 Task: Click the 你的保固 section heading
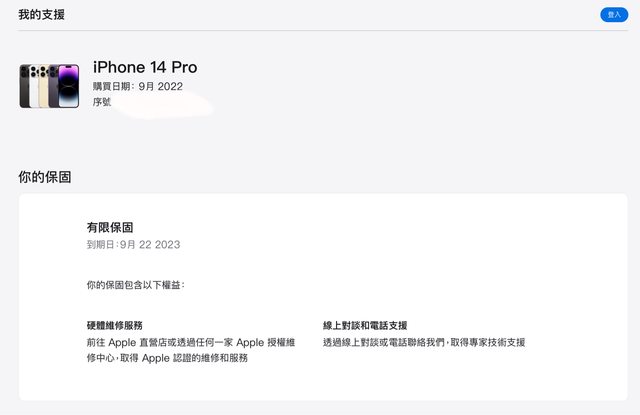click(x=45, y=177)
